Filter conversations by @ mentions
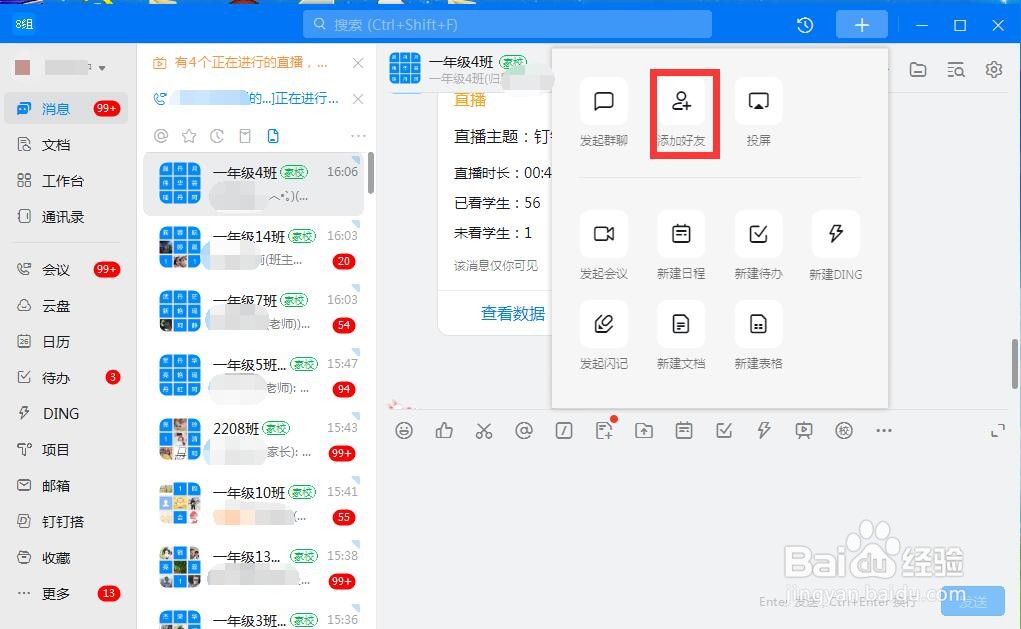1021x629 pixels. pos(161,135)
